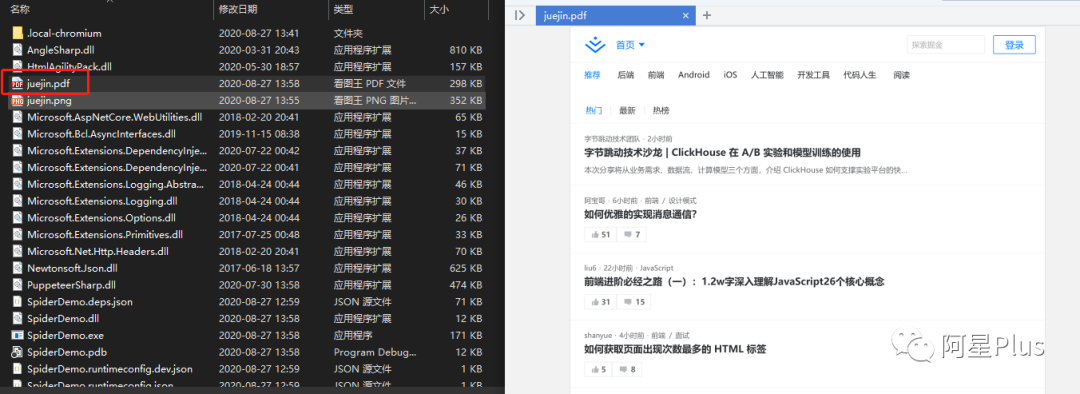Click author link 字节跳动技术团队
Screen dimensions: 1080x394
point(612,138)
